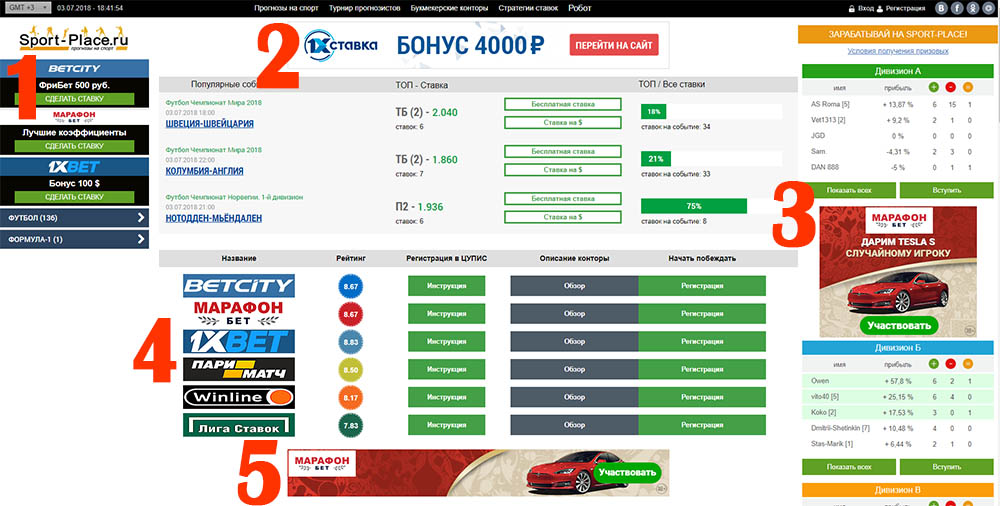Click Бесплатная ставка for Швеция-Швейцария
Viewport: 1000px width, 506px height.
click(562, 104)
